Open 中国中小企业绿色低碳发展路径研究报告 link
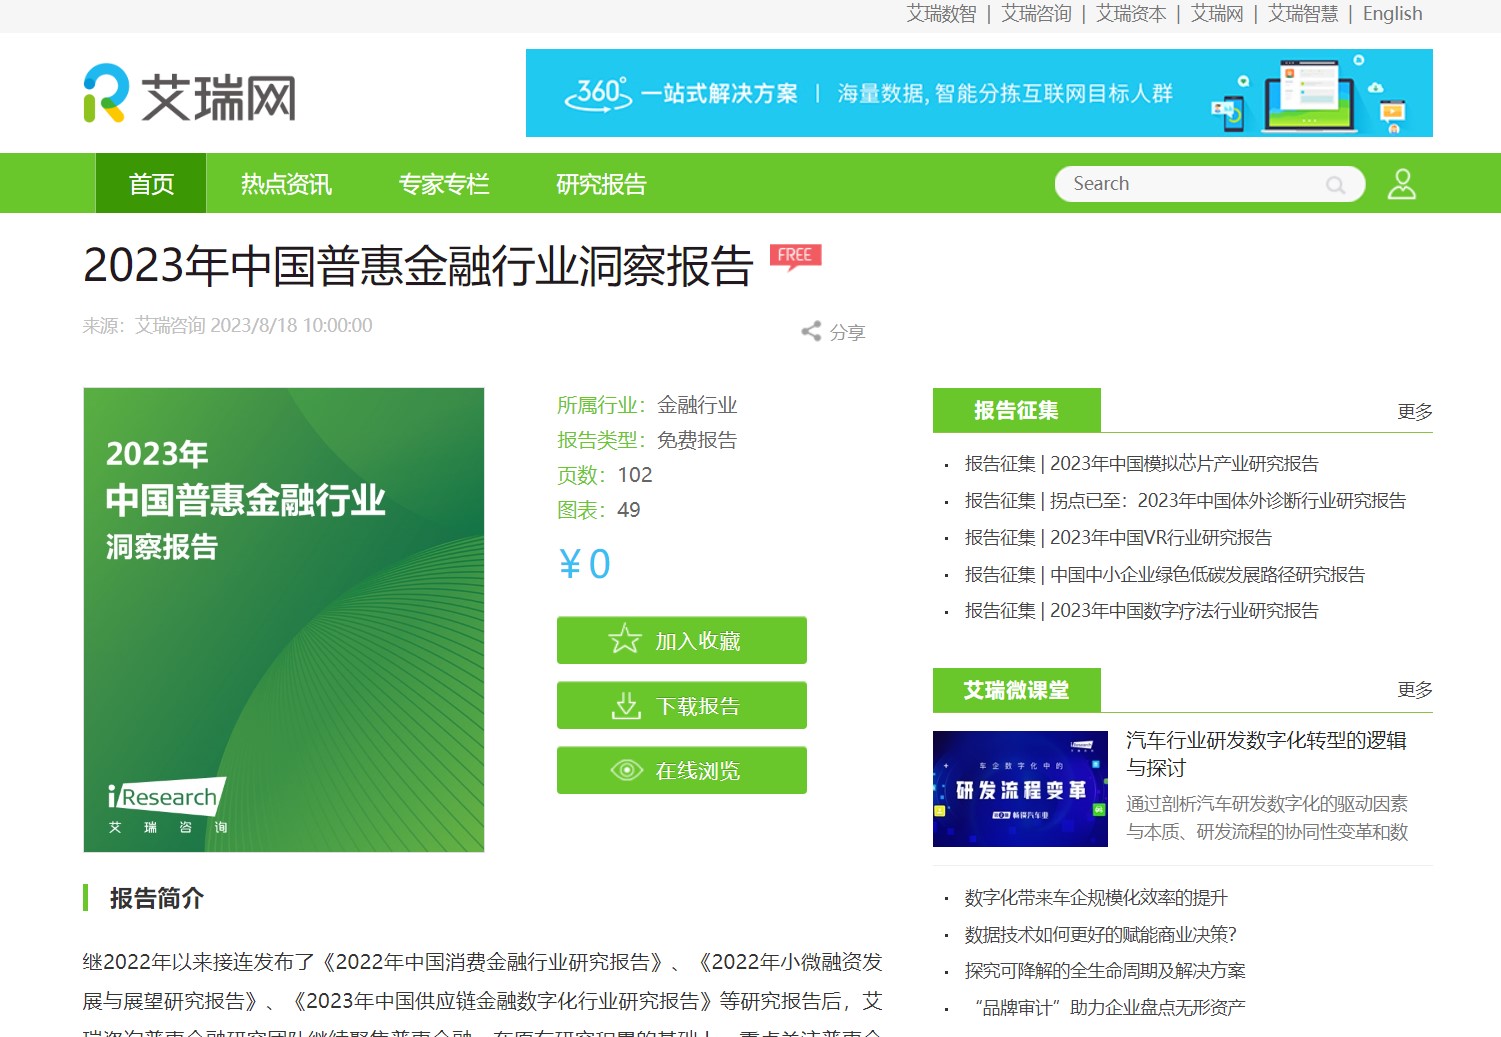The width and height of the screenshot is (1501, 1037). [x=1165, y=575]
